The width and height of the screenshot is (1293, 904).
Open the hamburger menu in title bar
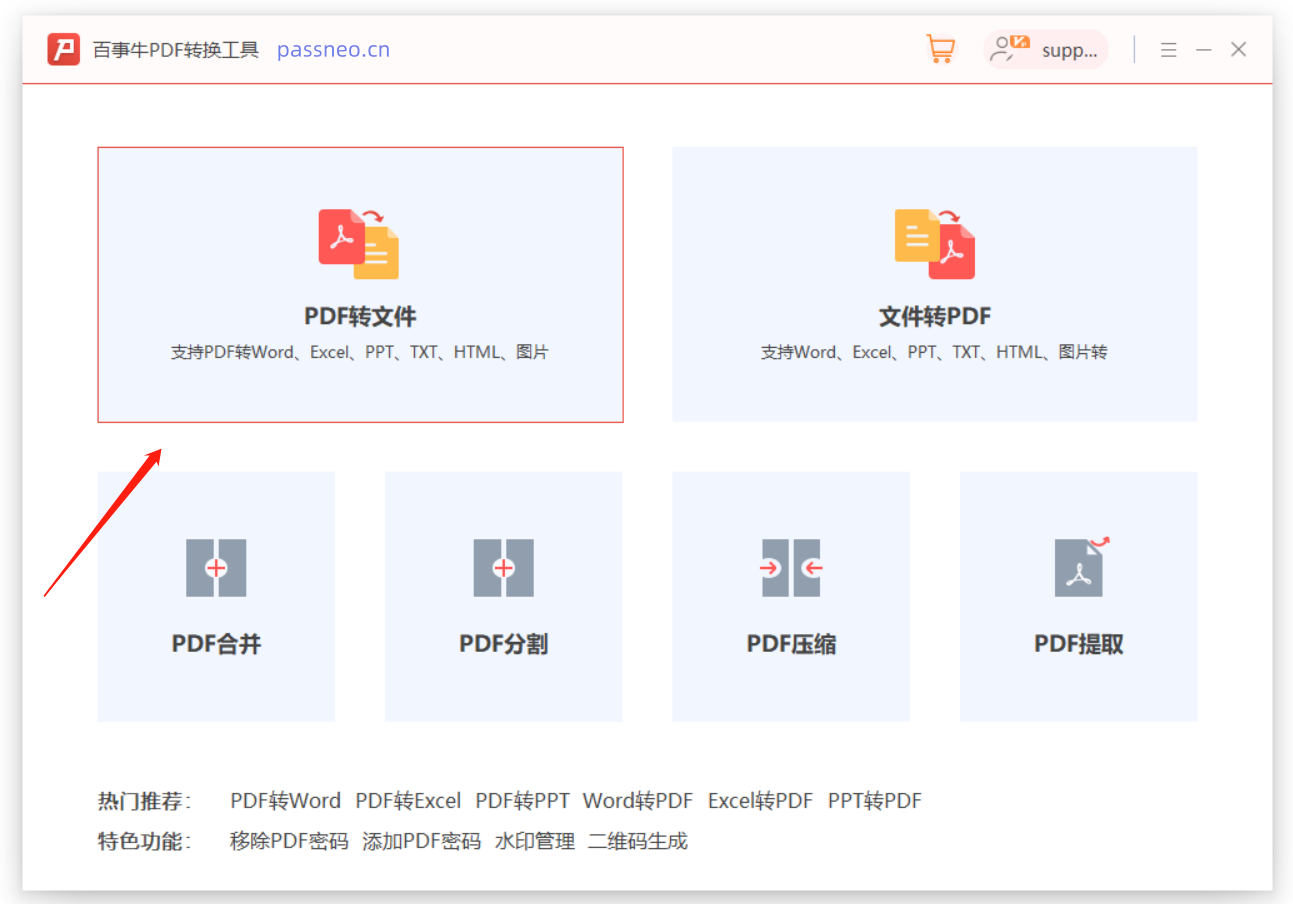click(1168, 49)
